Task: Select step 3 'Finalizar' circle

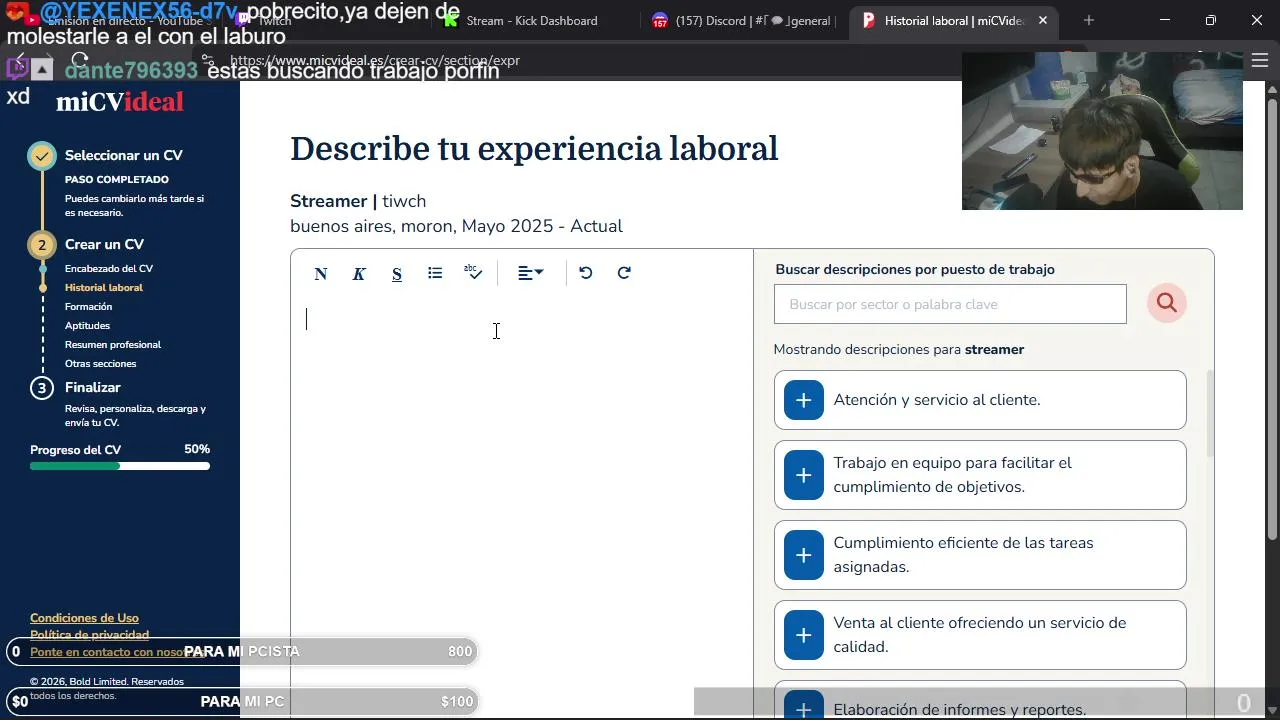Action: point(42,388)
